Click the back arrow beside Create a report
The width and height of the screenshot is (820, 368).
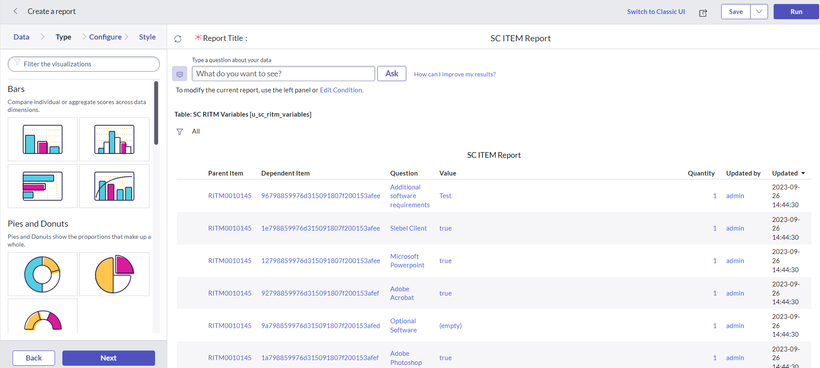tap(15, 11)
